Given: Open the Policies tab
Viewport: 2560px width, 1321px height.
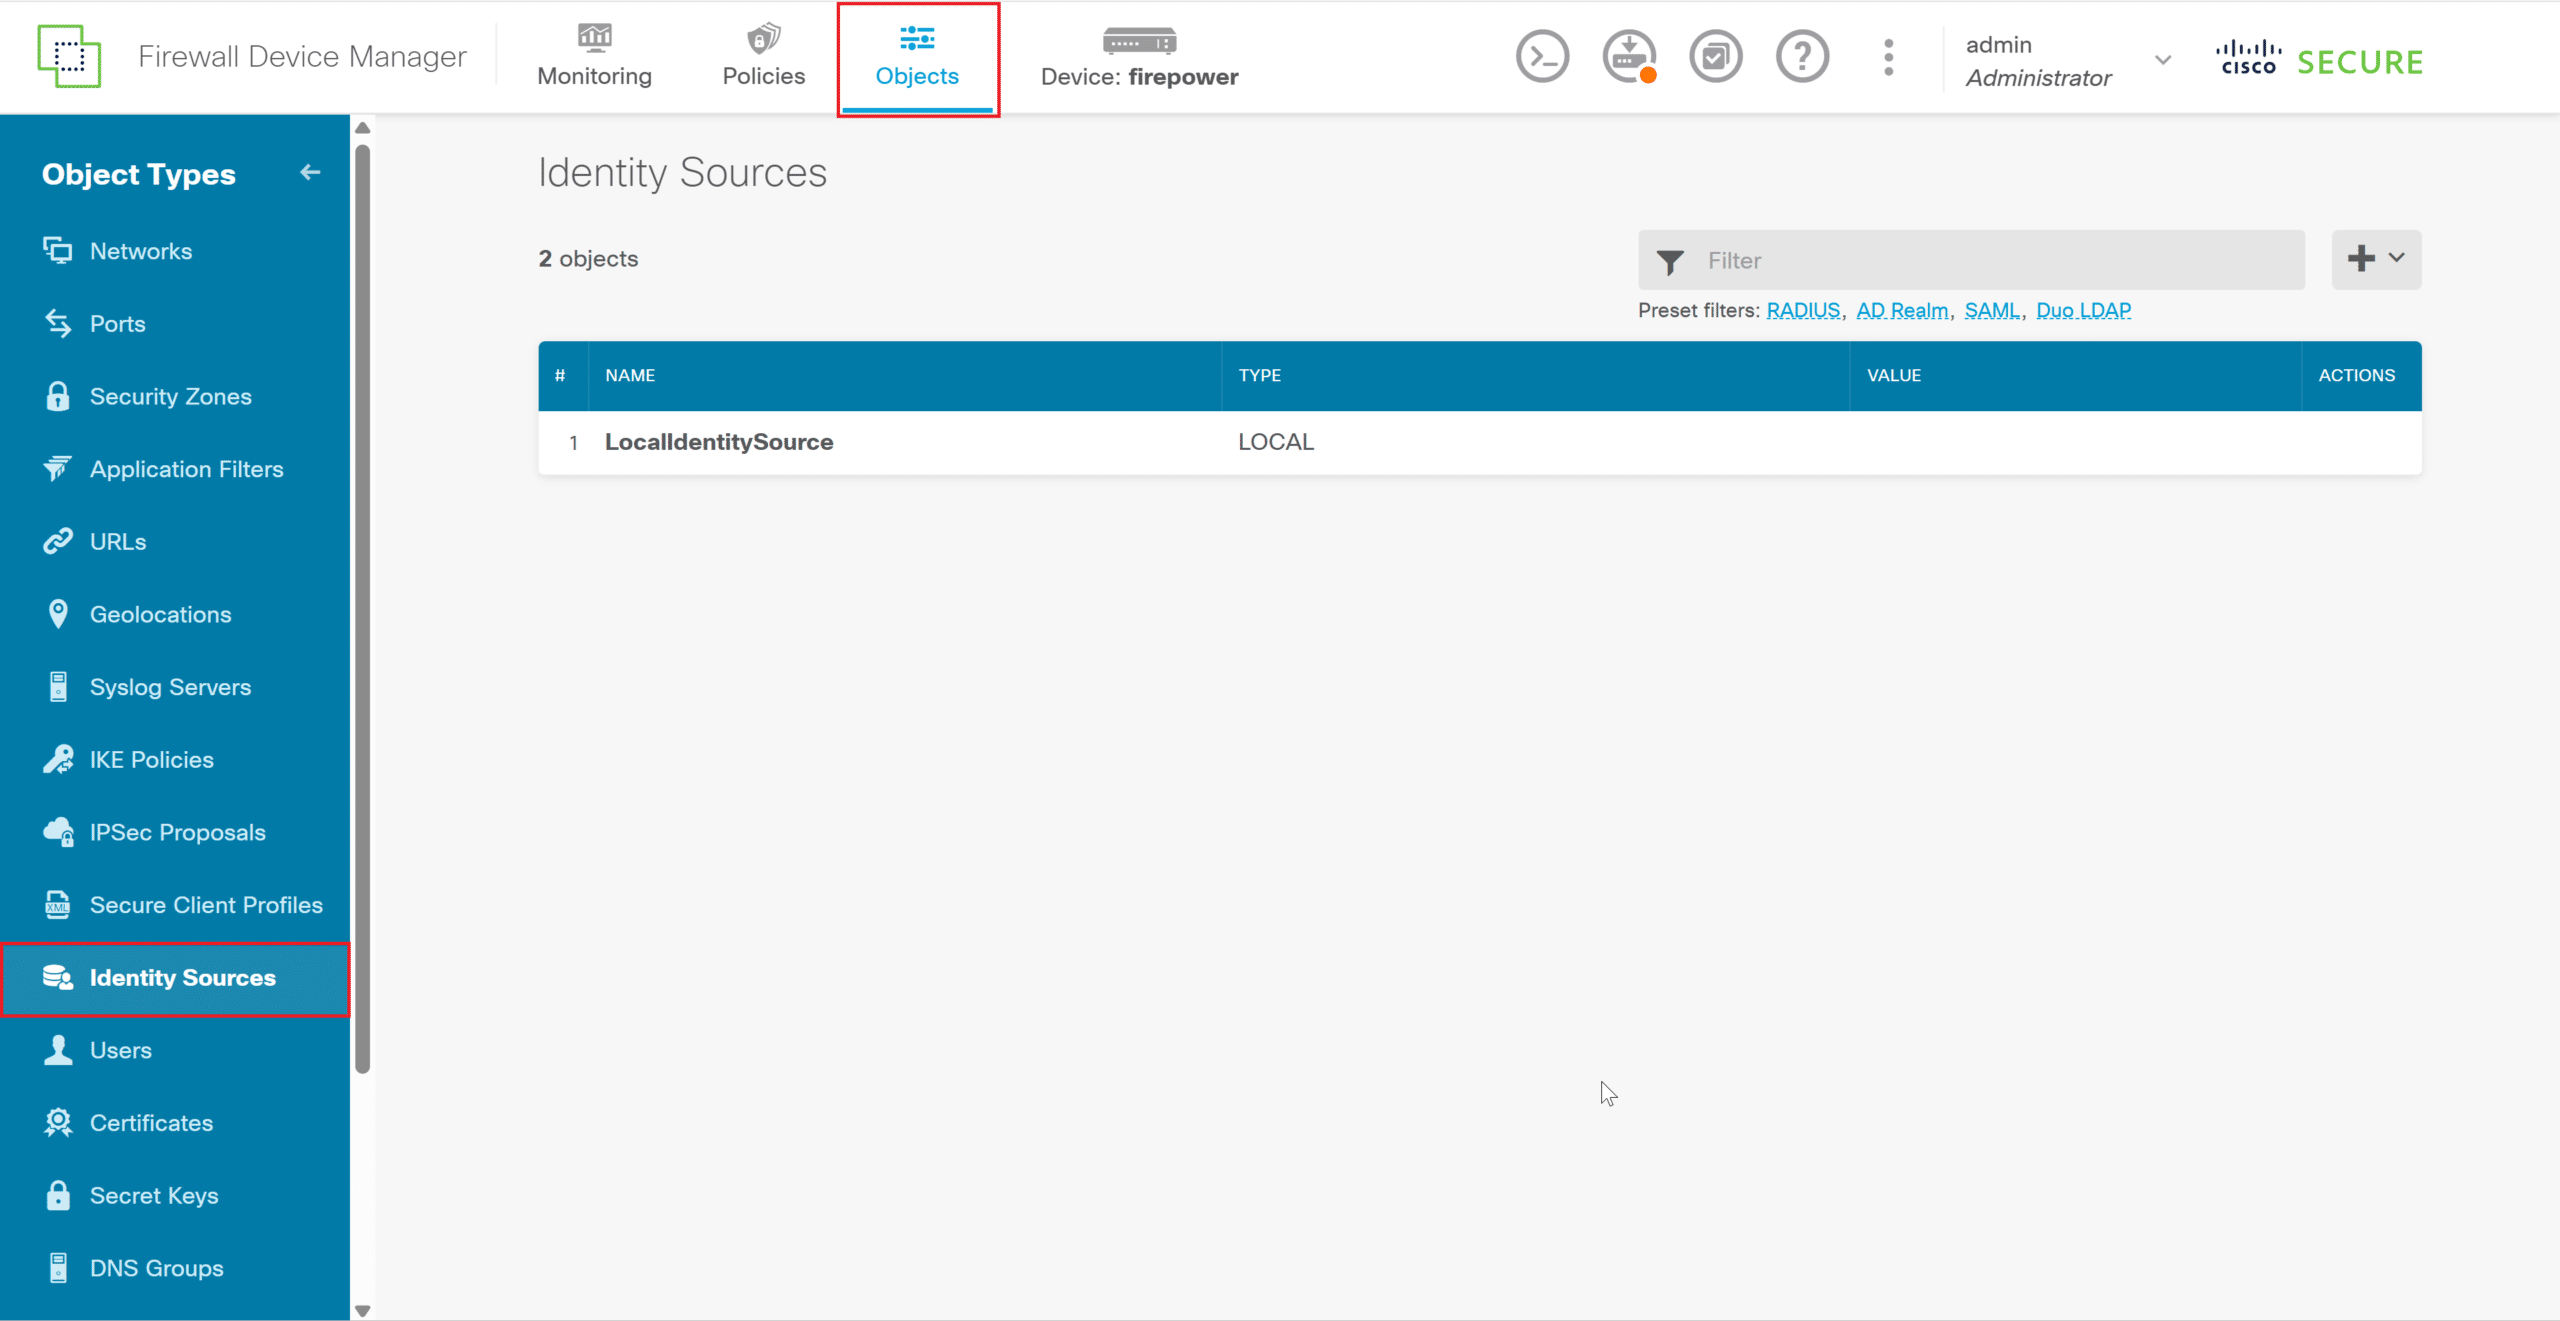Looking at the screenshot, I should (x=763, y=57).
